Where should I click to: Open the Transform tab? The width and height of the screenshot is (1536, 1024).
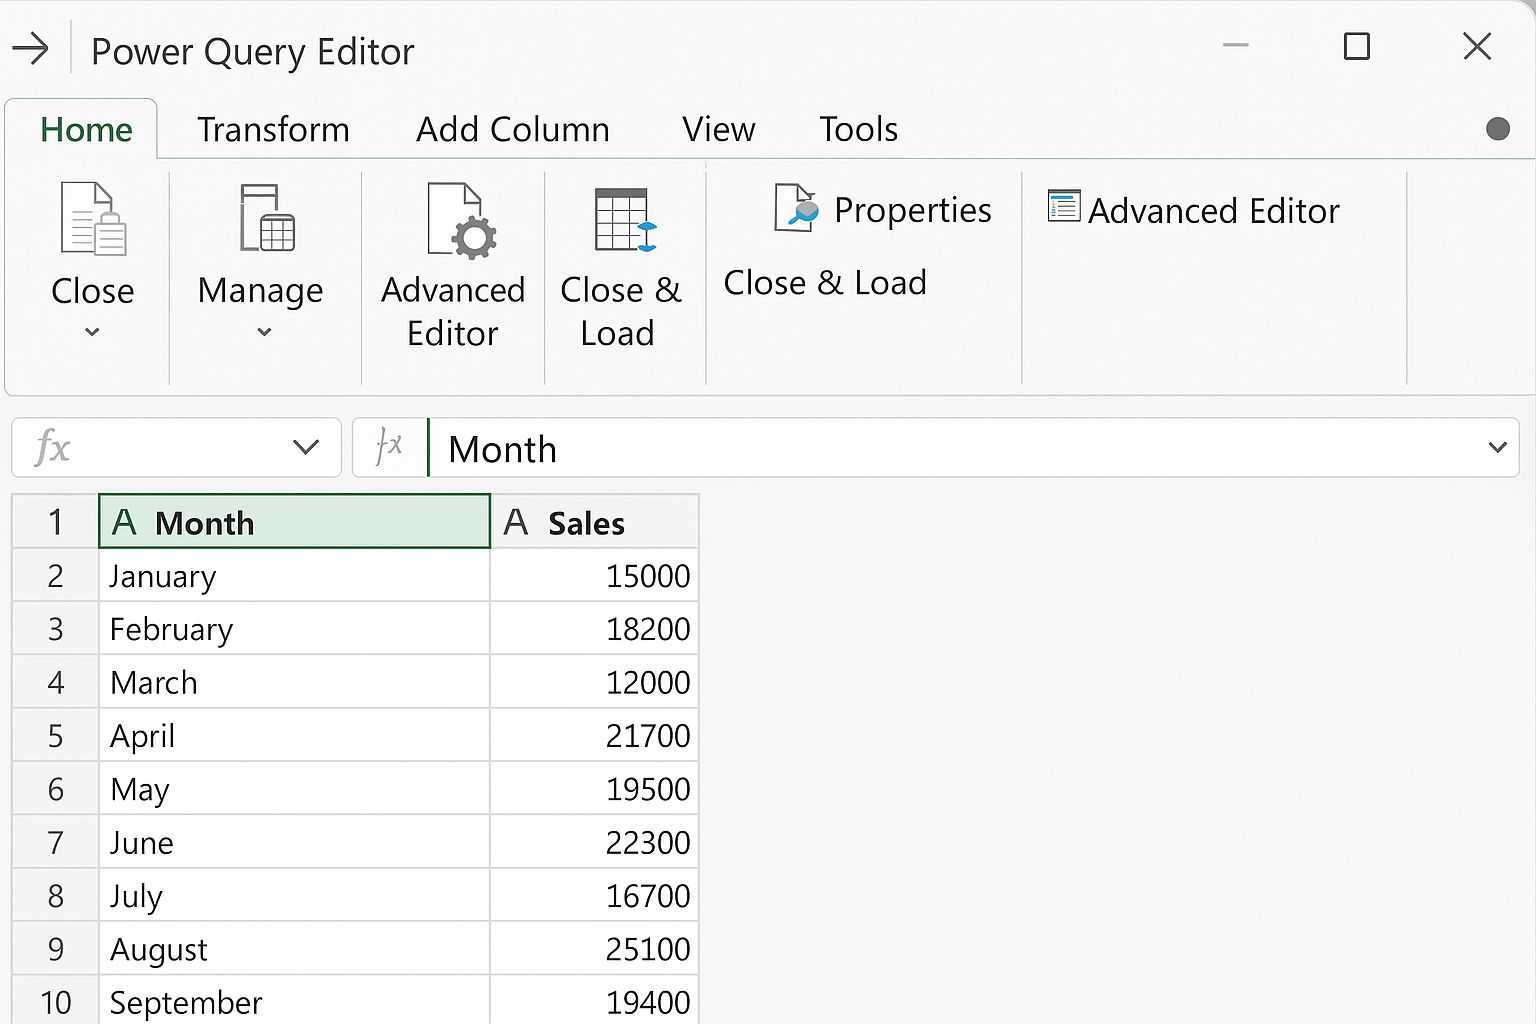(273, 129)
